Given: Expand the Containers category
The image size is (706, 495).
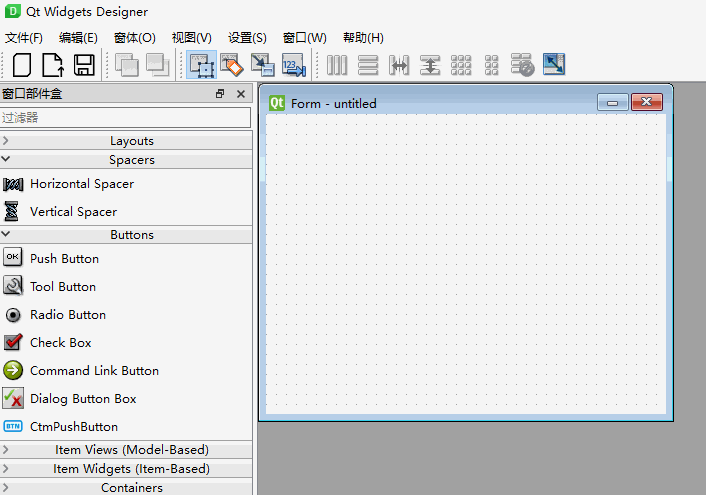Looking at the screenshot, I should 126,487.
